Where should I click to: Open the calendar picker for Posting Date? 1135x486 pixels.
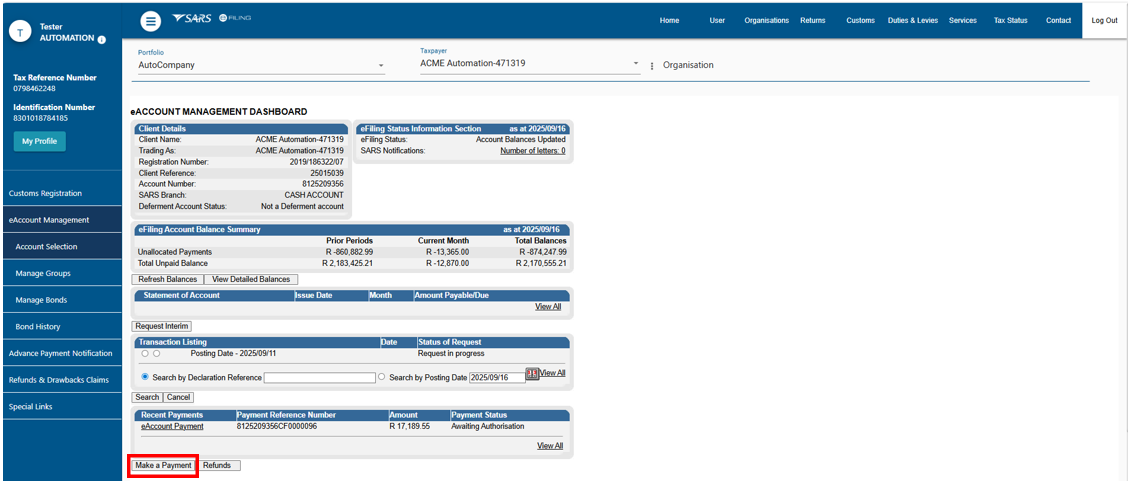(x=532, y=374)
